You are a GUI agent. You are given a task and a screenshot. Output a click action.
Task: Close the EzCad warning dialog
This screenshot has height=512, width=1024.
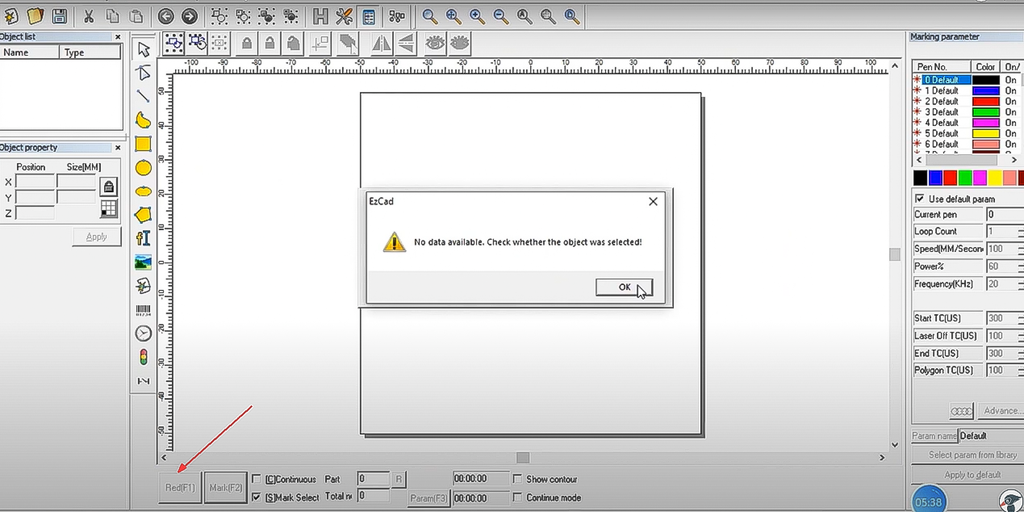pyautogui.click(x=653, y=202)
